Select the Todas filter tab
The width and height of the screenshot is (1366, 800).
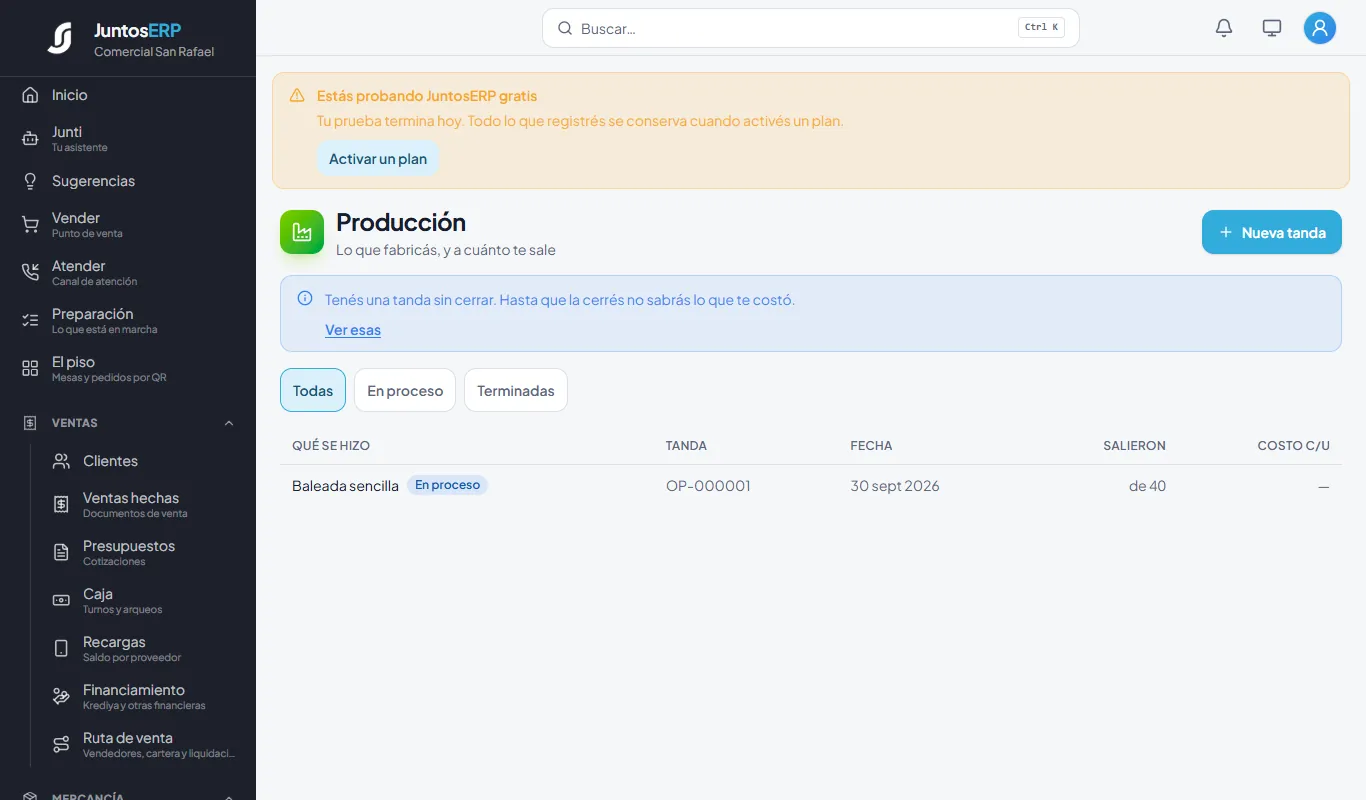click(313, 390)
